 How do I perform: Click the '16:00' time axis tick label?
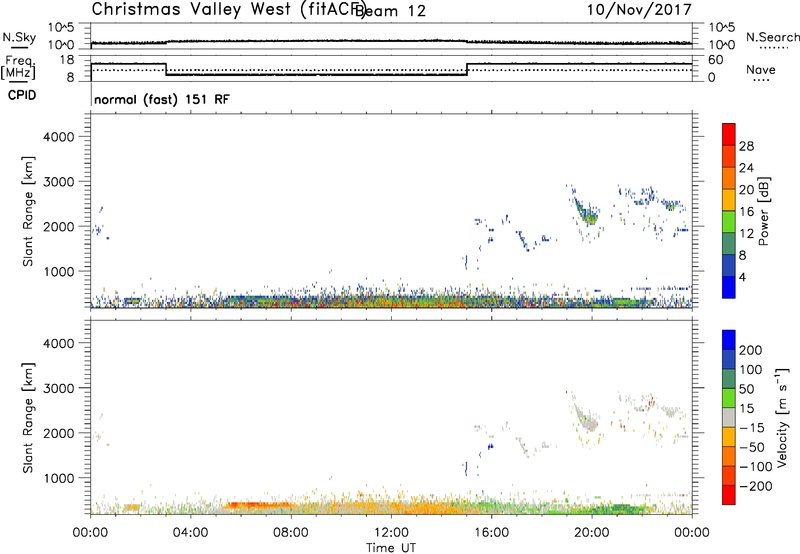pyautogui.click(x=491, y=532)
